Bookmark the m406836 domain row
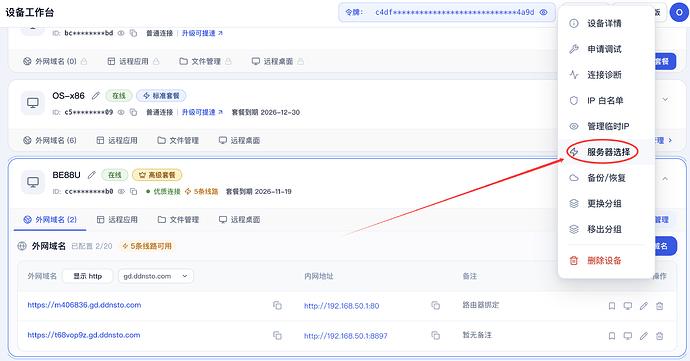 pyautogui.click(x=612, y=306)
